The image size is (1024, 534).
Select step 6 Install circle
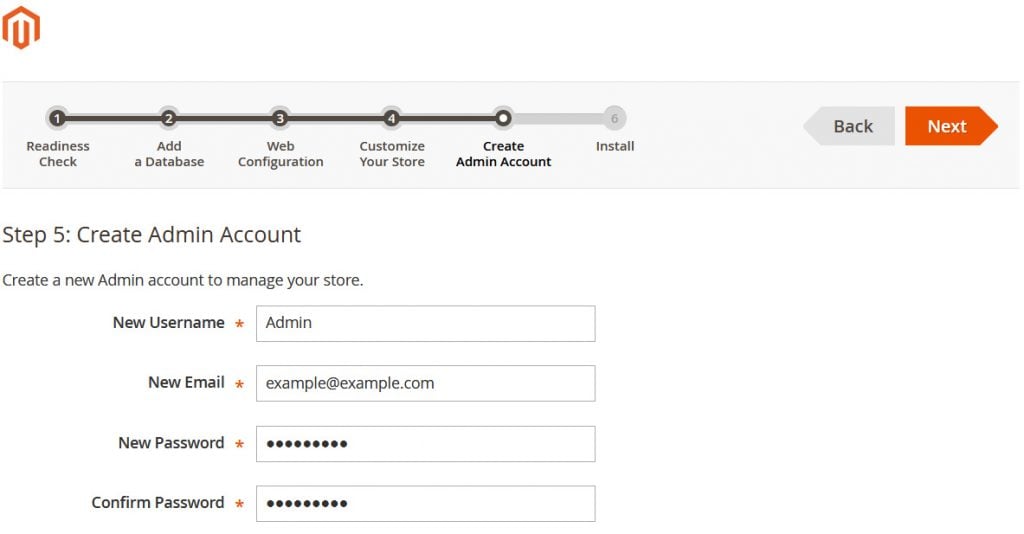pyautogui.click(x=614, y=118)
